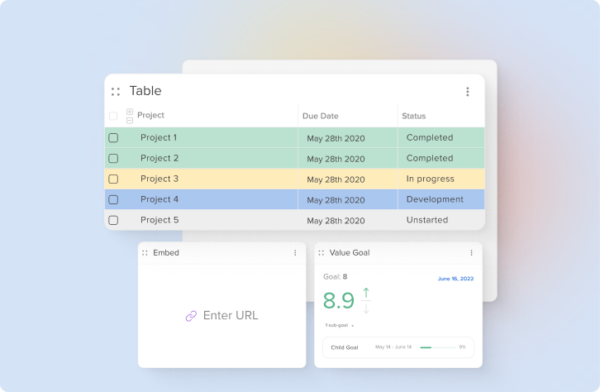Open the Embed widget kebab menu
This screenshot has height=392, width=600.
tap(295, 253)
